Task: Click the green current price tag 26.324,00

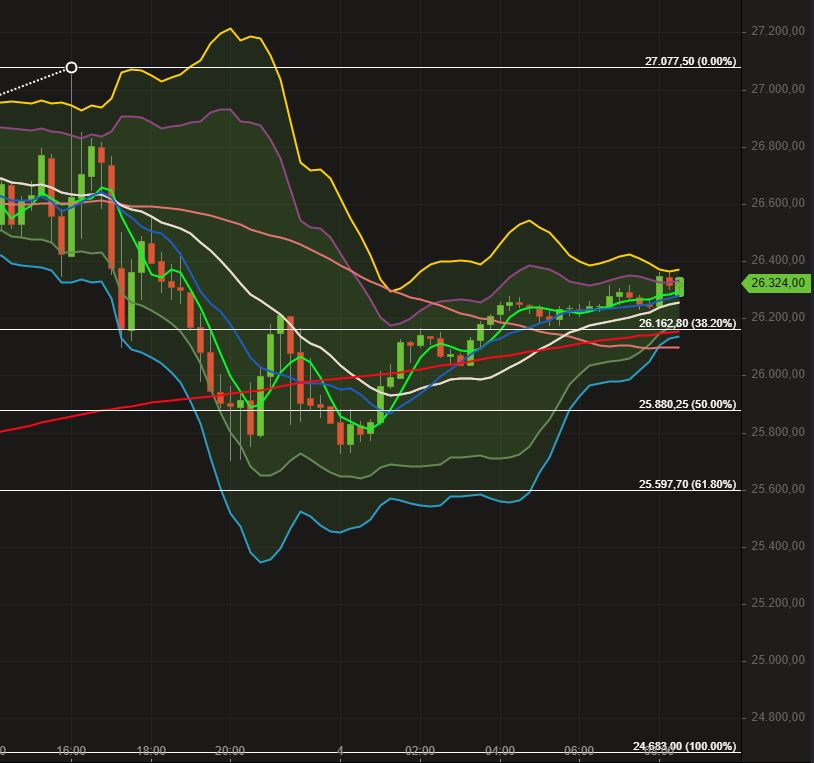Action: click(x=775, y=283)
